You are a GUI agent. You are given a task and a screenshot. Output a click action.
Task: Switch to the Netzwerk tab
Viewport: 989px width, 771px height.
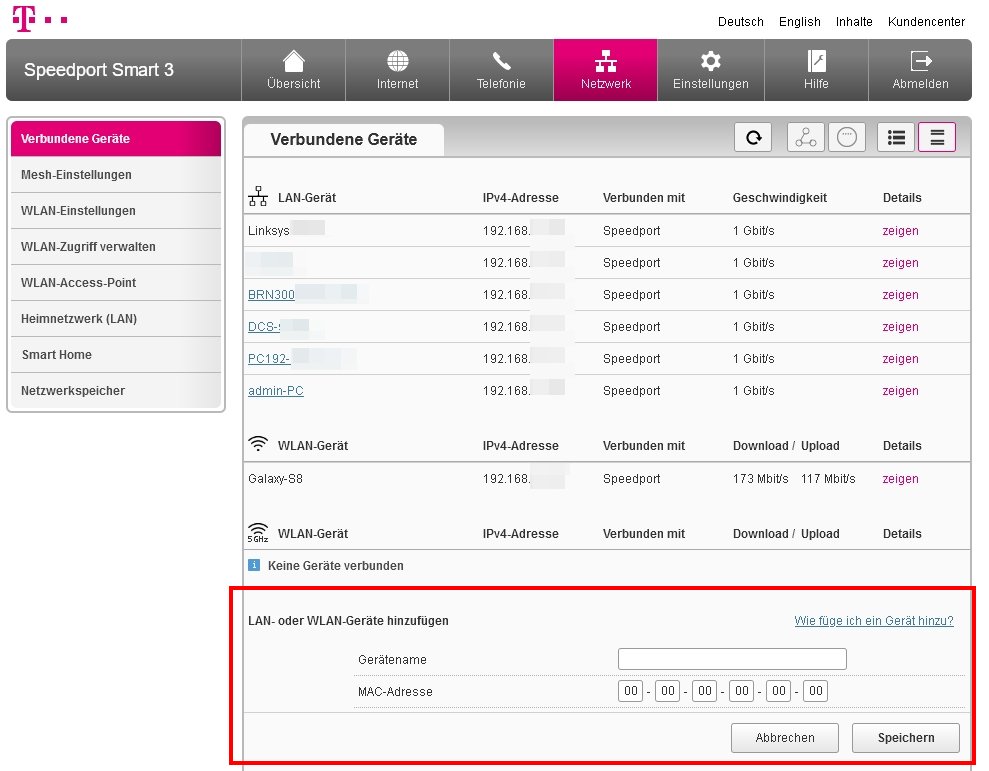605,68
